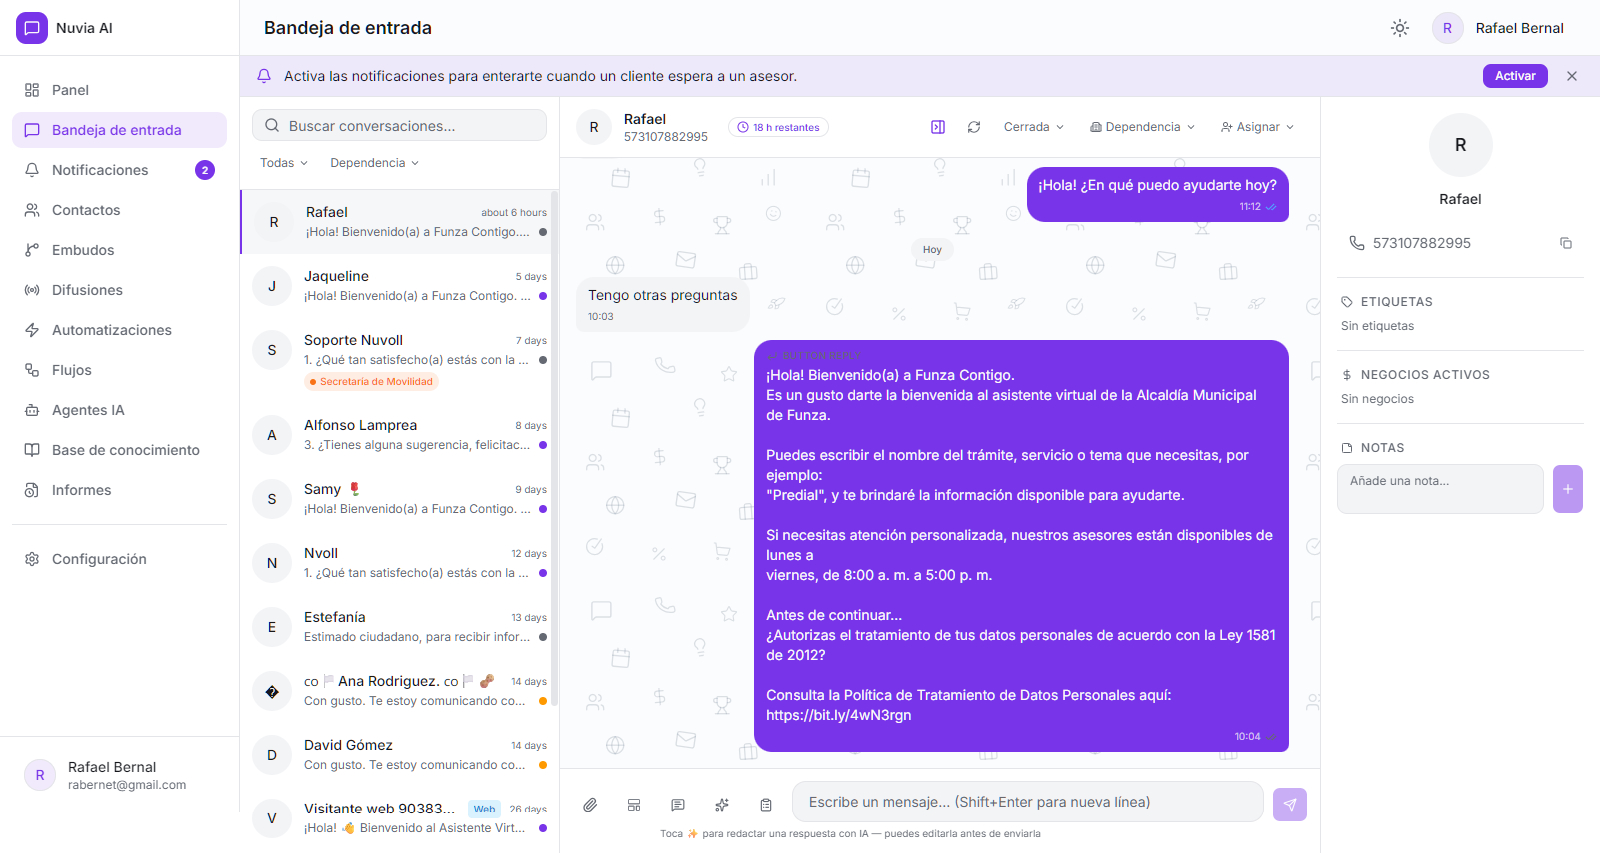Open Jaqueline conversation

(396, 286)
